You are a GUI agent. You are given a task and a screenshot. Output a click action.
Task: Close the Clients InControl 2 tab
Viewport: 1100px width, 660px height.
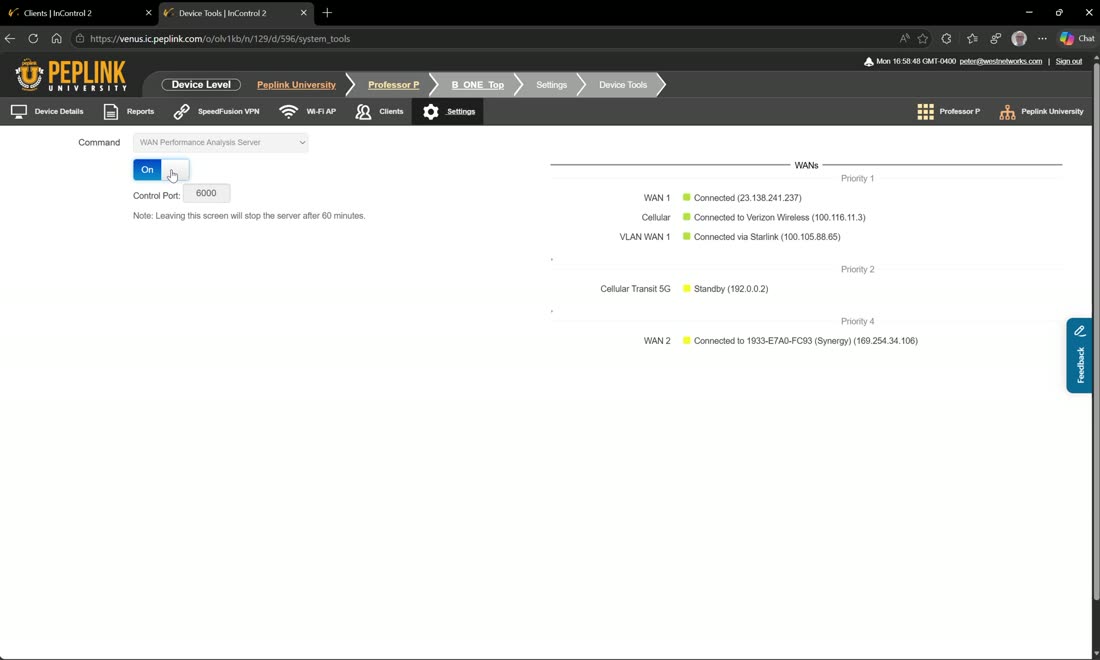[x=148, y=13]
